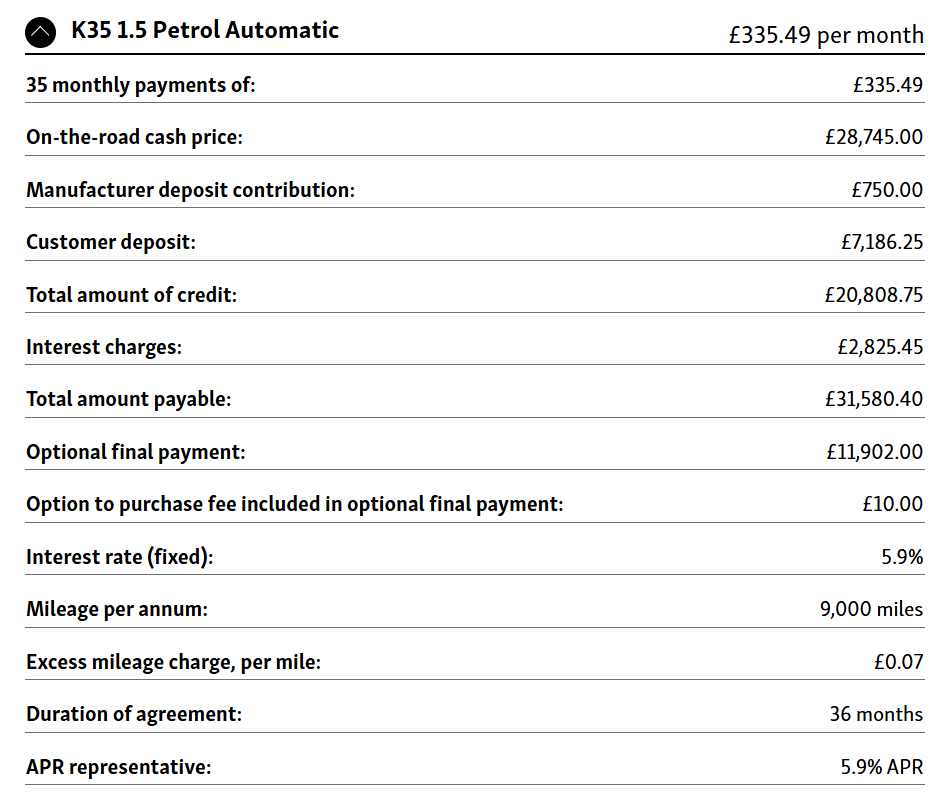This screenshot has width=942, height=802.
Task: Select the 35 monthly payments label
Action: [141, 85]
